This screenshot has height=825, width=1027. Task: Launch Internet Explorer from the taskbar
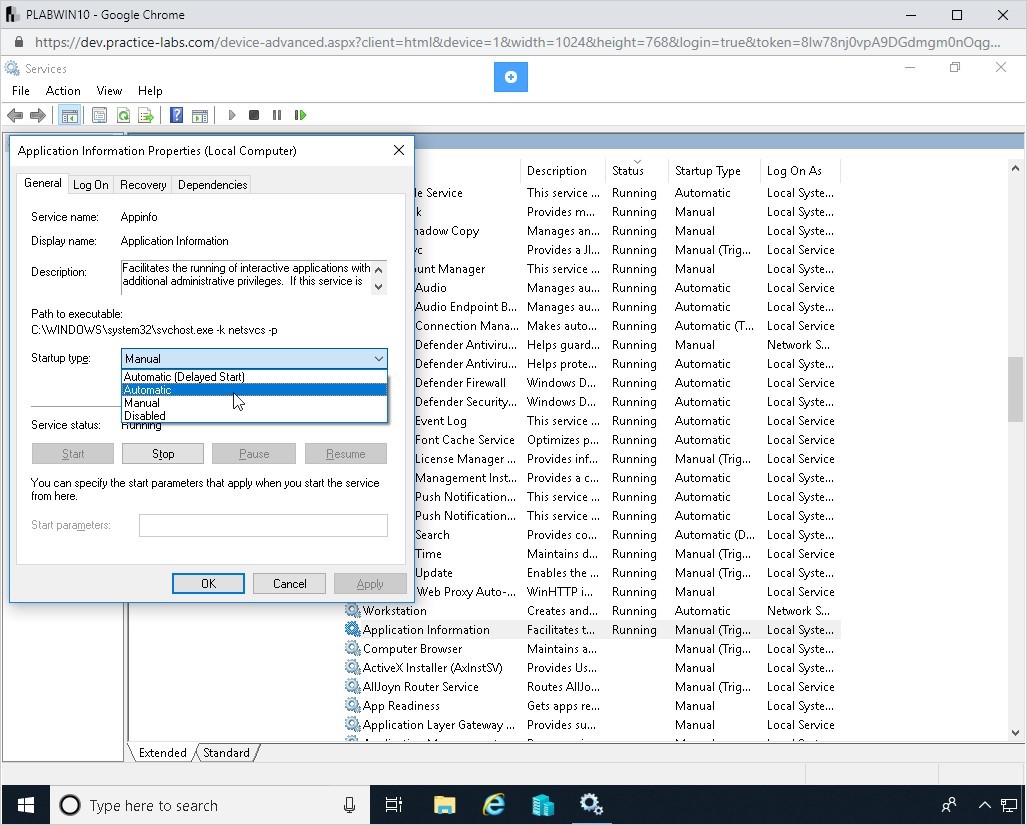click(x=493, y=805)
